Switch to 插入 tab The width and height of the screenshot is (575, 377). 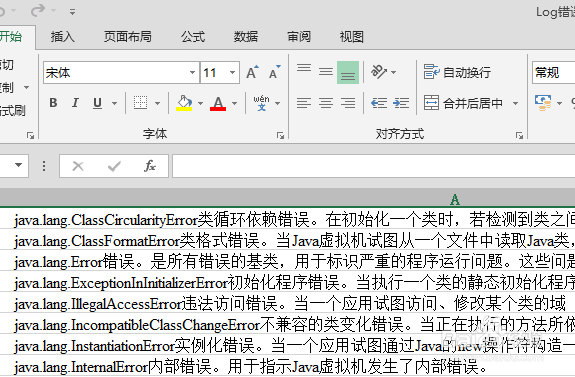[x=62, y=37]
